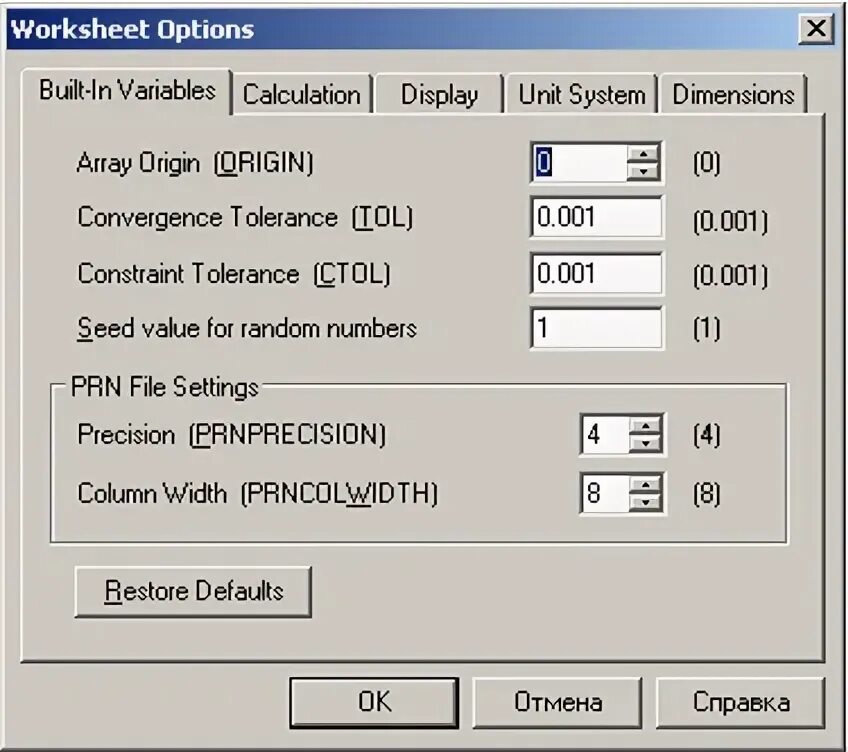The height and width of the screenshot is (752, 848).
Task: Click the Seed value for random numbers field
Action: (x=597, y=328)
